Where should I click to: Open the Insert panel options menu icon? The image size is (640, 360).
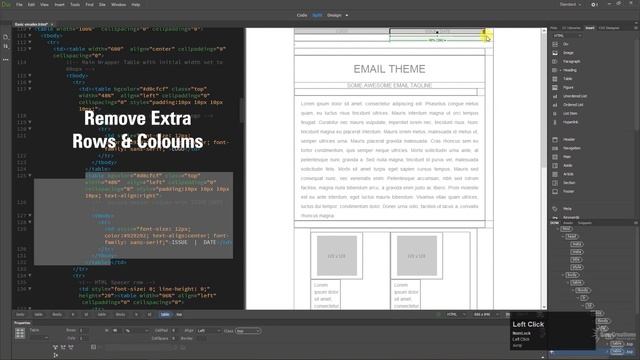636,28
